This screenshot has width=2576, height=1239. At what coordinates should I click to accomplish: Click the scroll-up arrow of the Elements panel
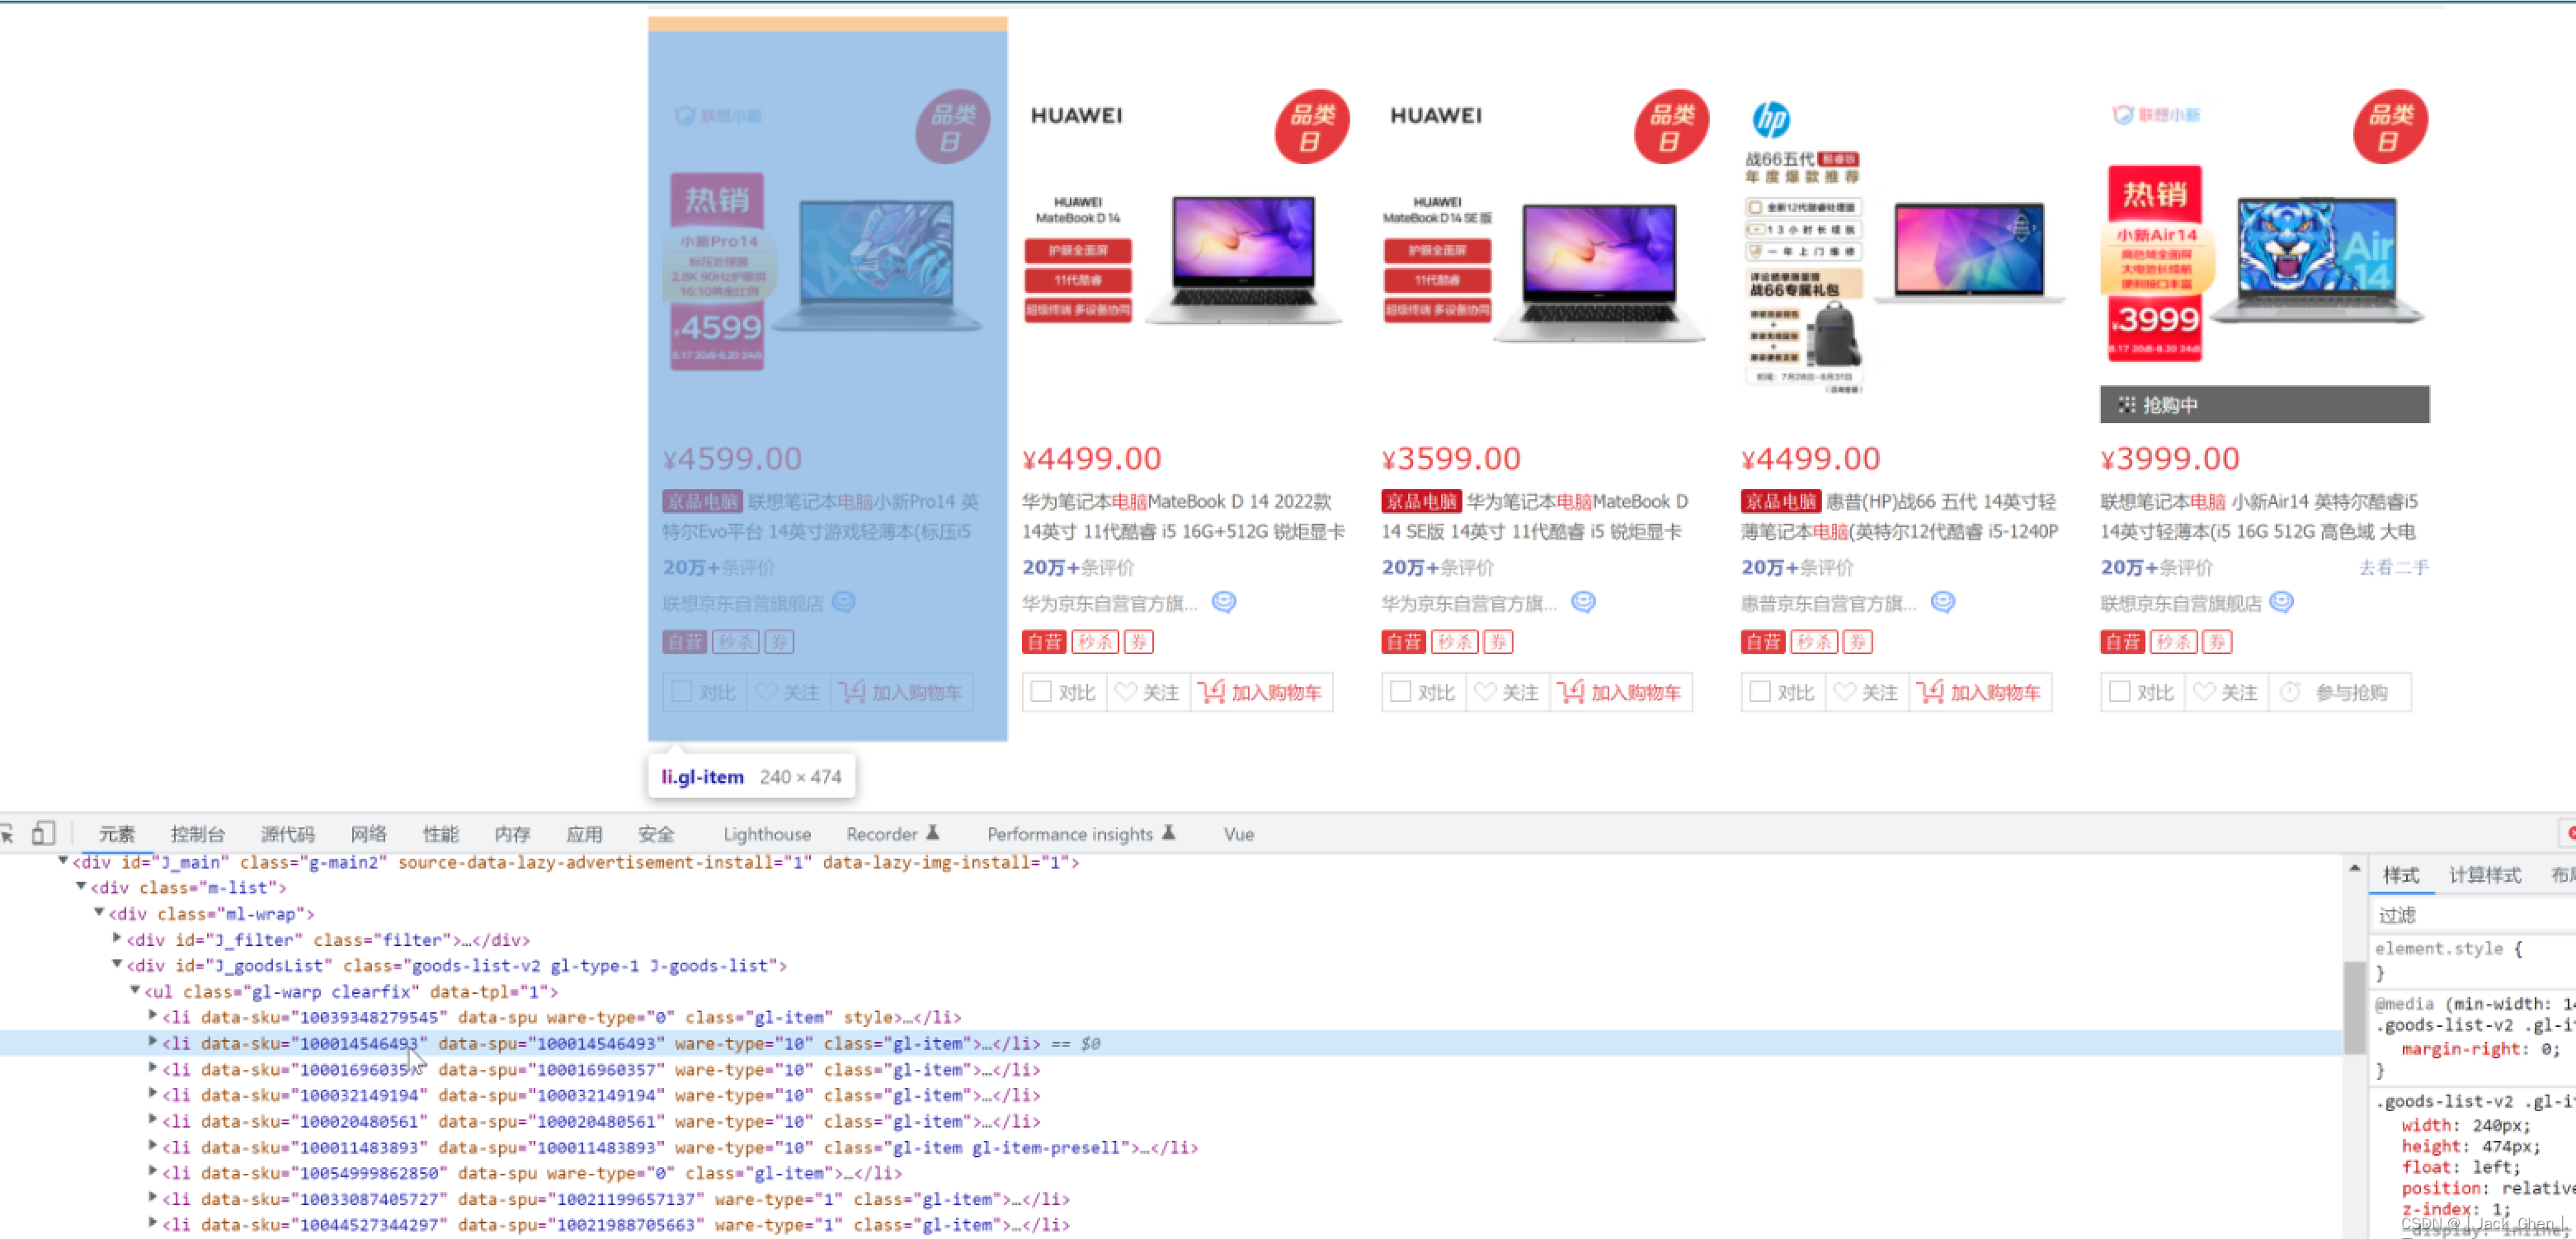point(2354,868)
